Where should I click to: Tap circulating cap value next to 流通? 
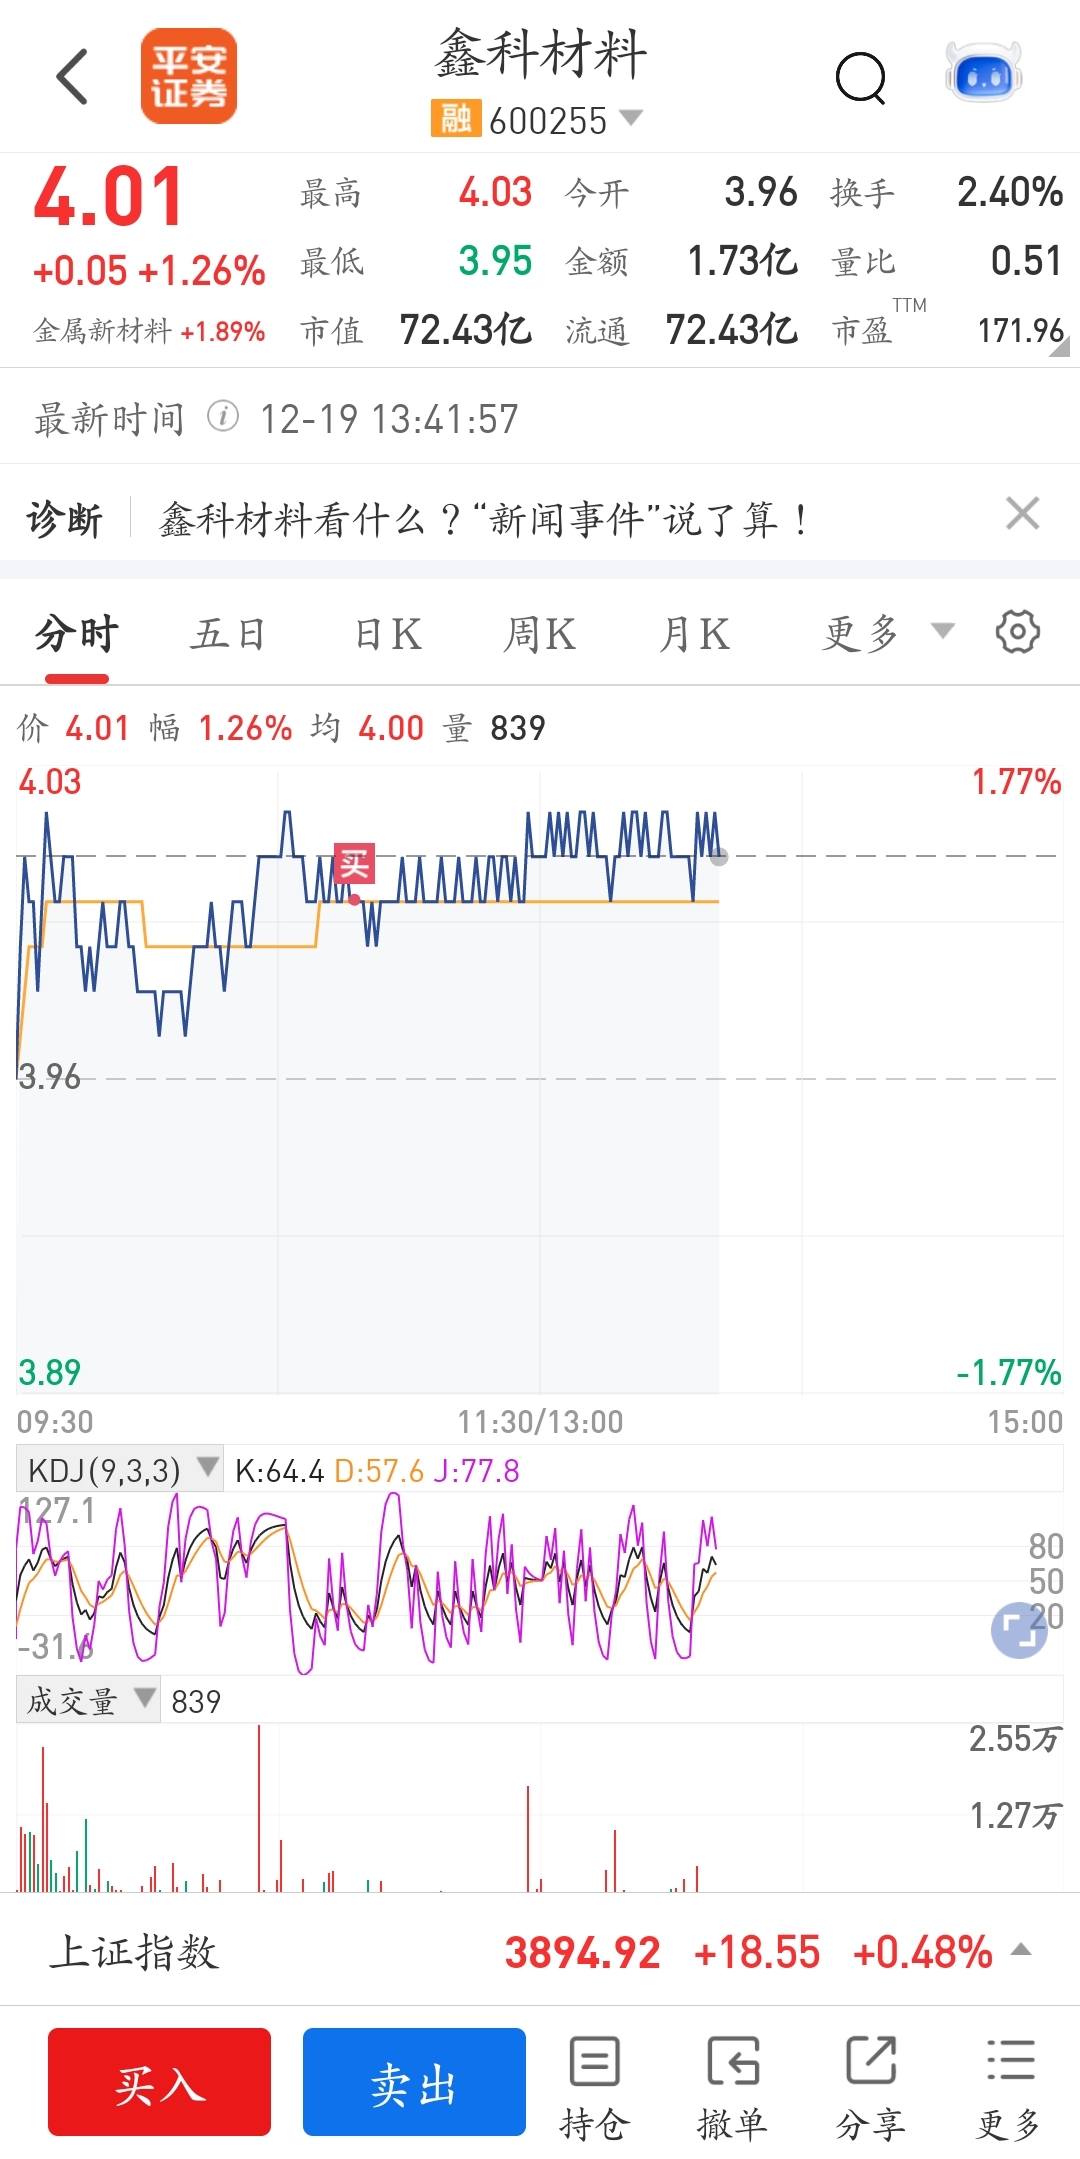731,329
